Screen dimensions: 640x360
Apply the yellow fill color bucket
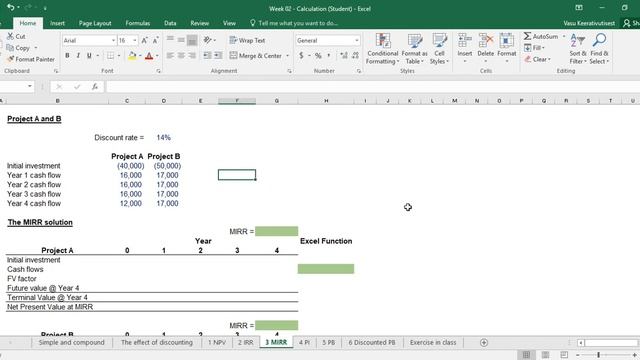click(x=132, y=56)
